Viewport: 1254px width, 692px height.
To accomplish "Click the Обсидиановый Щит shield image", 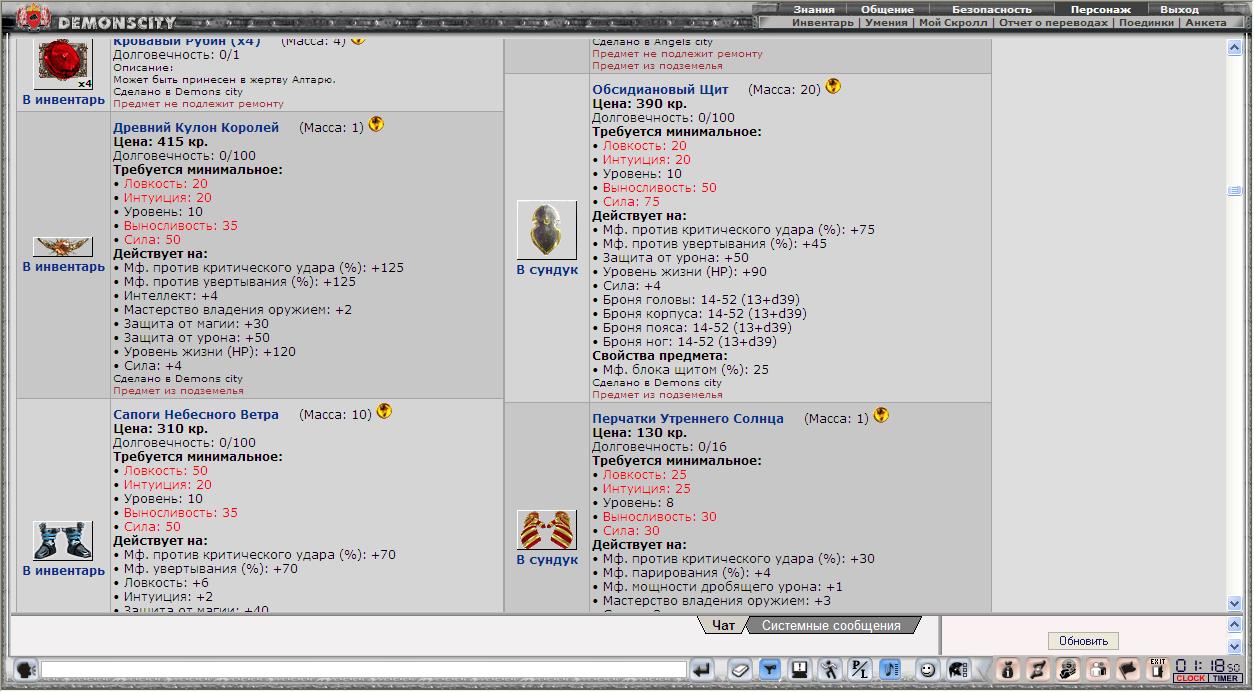I will tap(547, 230).
